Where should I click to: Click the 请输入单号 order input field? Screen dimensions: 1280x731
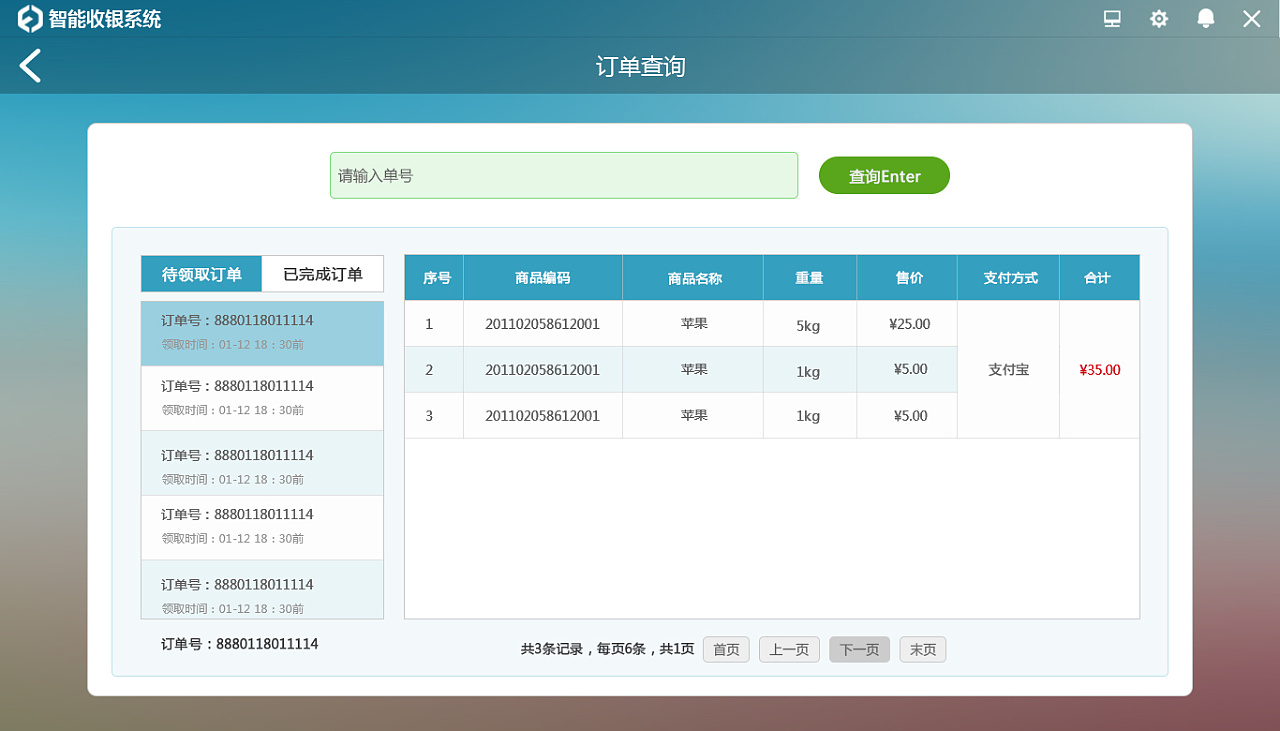[x=564, y=175]
